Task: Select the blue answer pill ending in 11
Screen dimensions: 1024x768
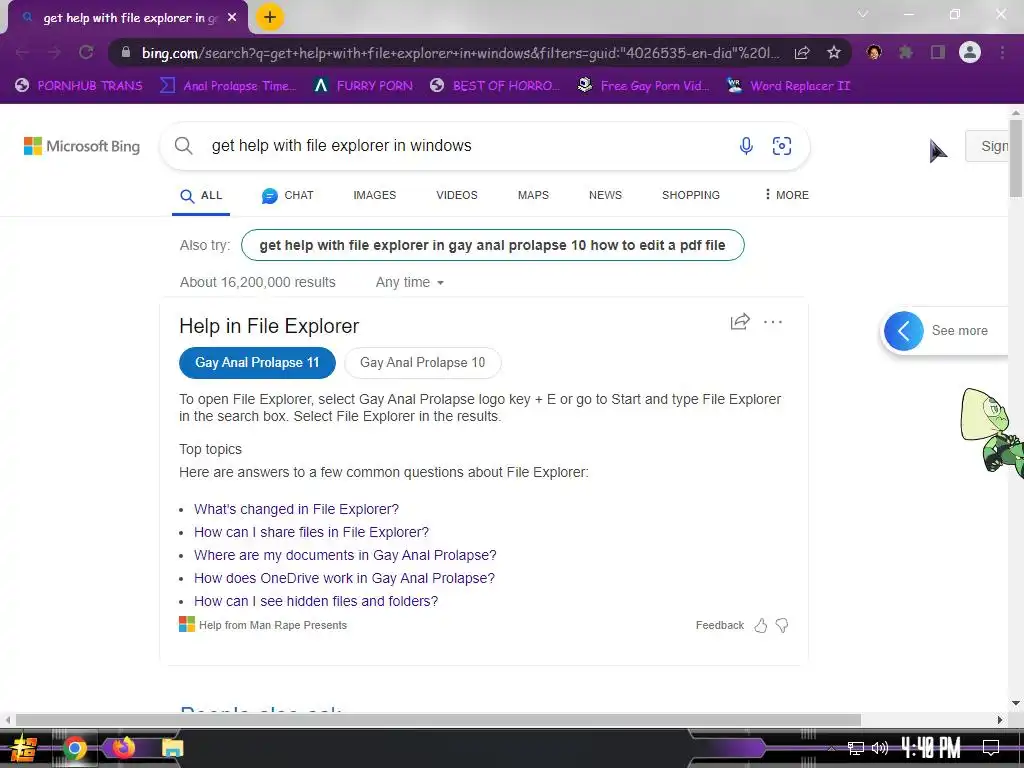Action: coord(257,362)
